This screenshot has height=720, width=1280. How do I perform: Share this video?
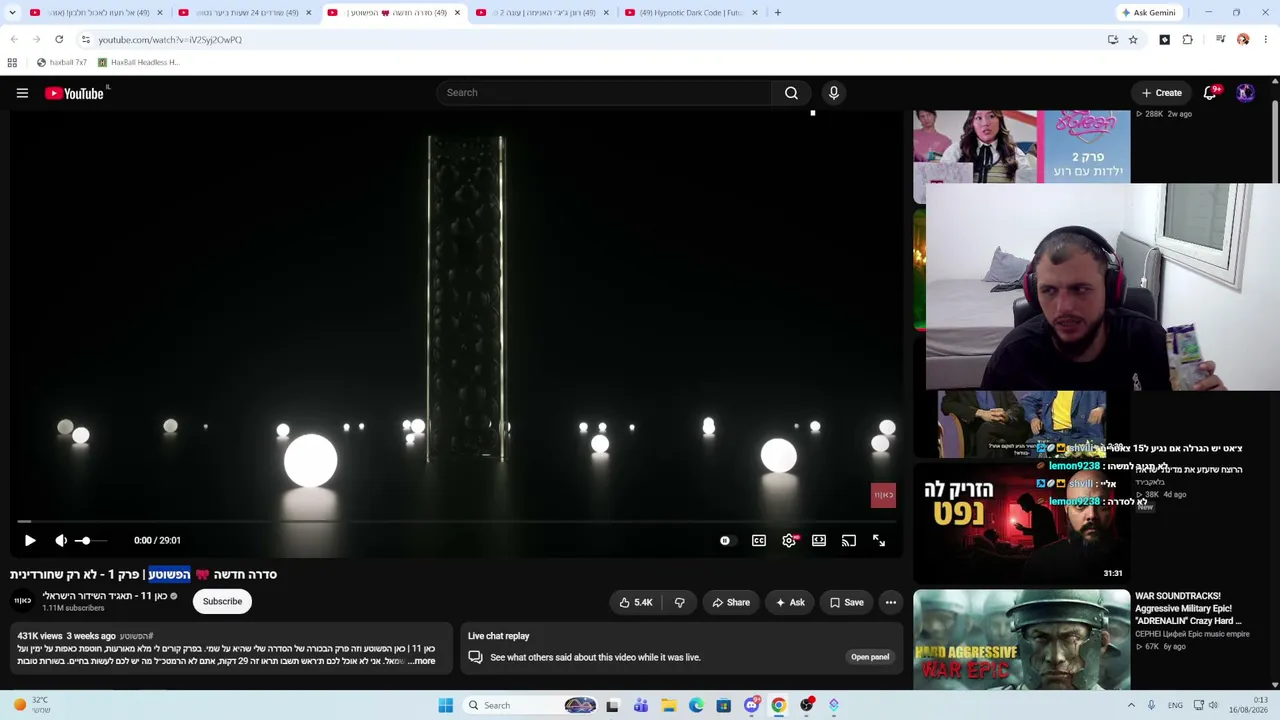731,602
